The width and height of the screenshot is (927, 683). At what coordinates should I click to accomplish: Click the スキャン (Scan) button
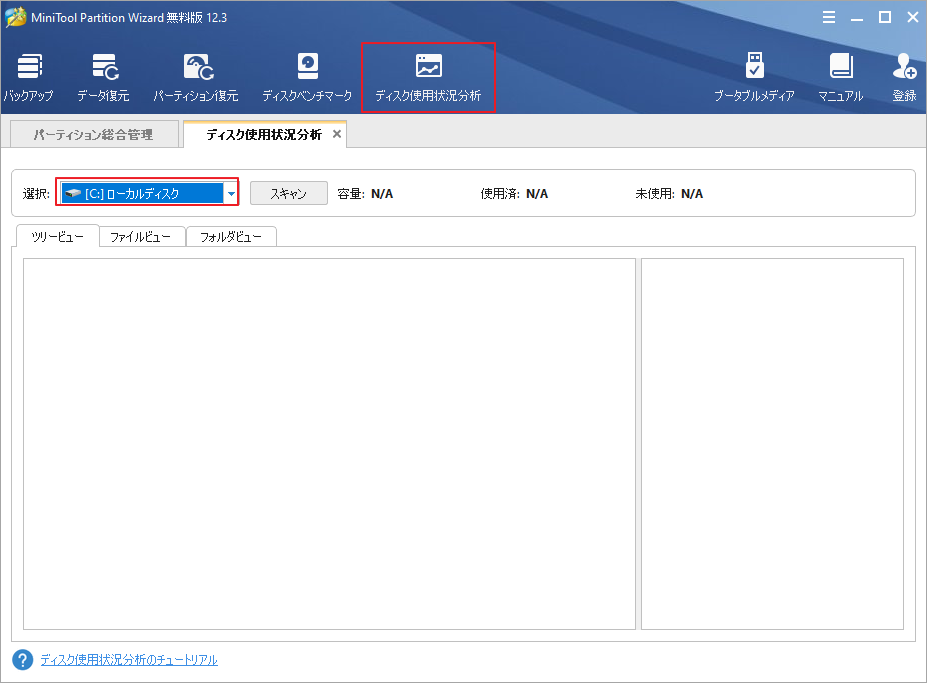click(289, 193)
